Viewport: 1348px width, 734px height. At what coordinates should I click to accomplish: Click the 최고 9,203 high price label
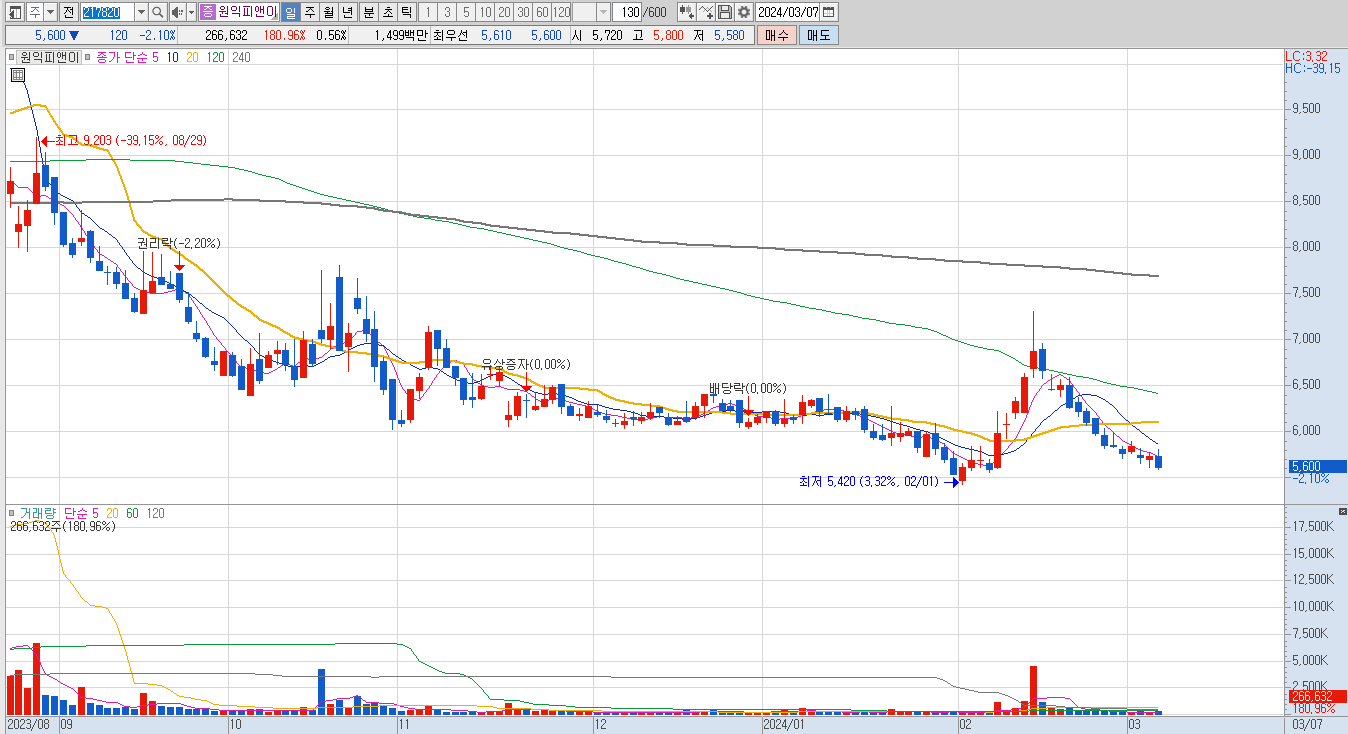pyautogui.click(x=130, y=141)
